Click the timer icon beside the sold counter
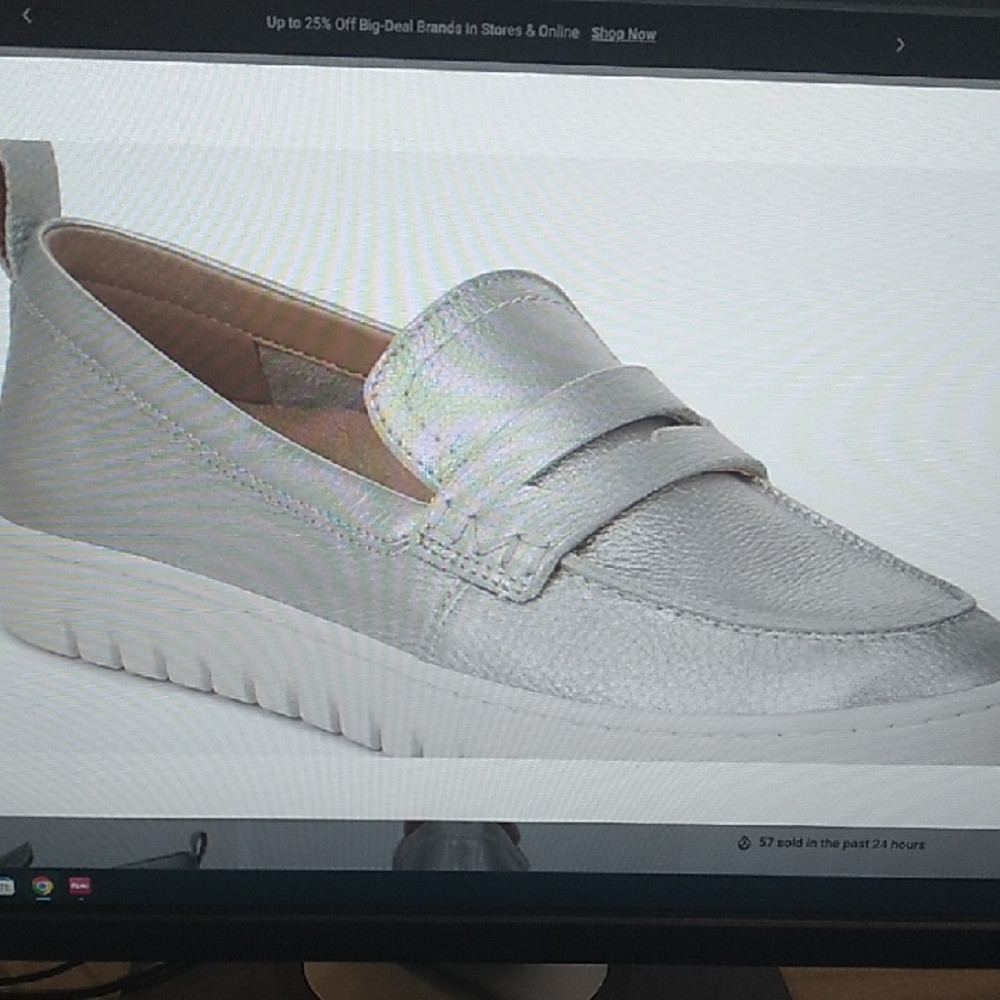This screenshot has width=1000, height=1000. (x=742, y=843)
